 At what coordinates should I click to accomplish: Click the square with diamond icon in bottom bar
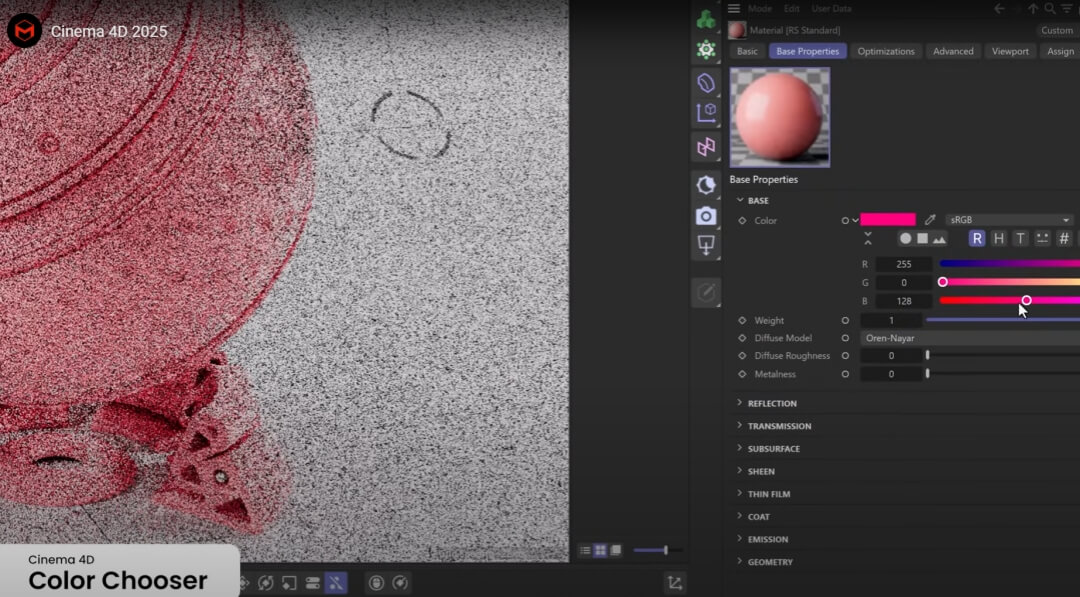(x=289, y=583)
